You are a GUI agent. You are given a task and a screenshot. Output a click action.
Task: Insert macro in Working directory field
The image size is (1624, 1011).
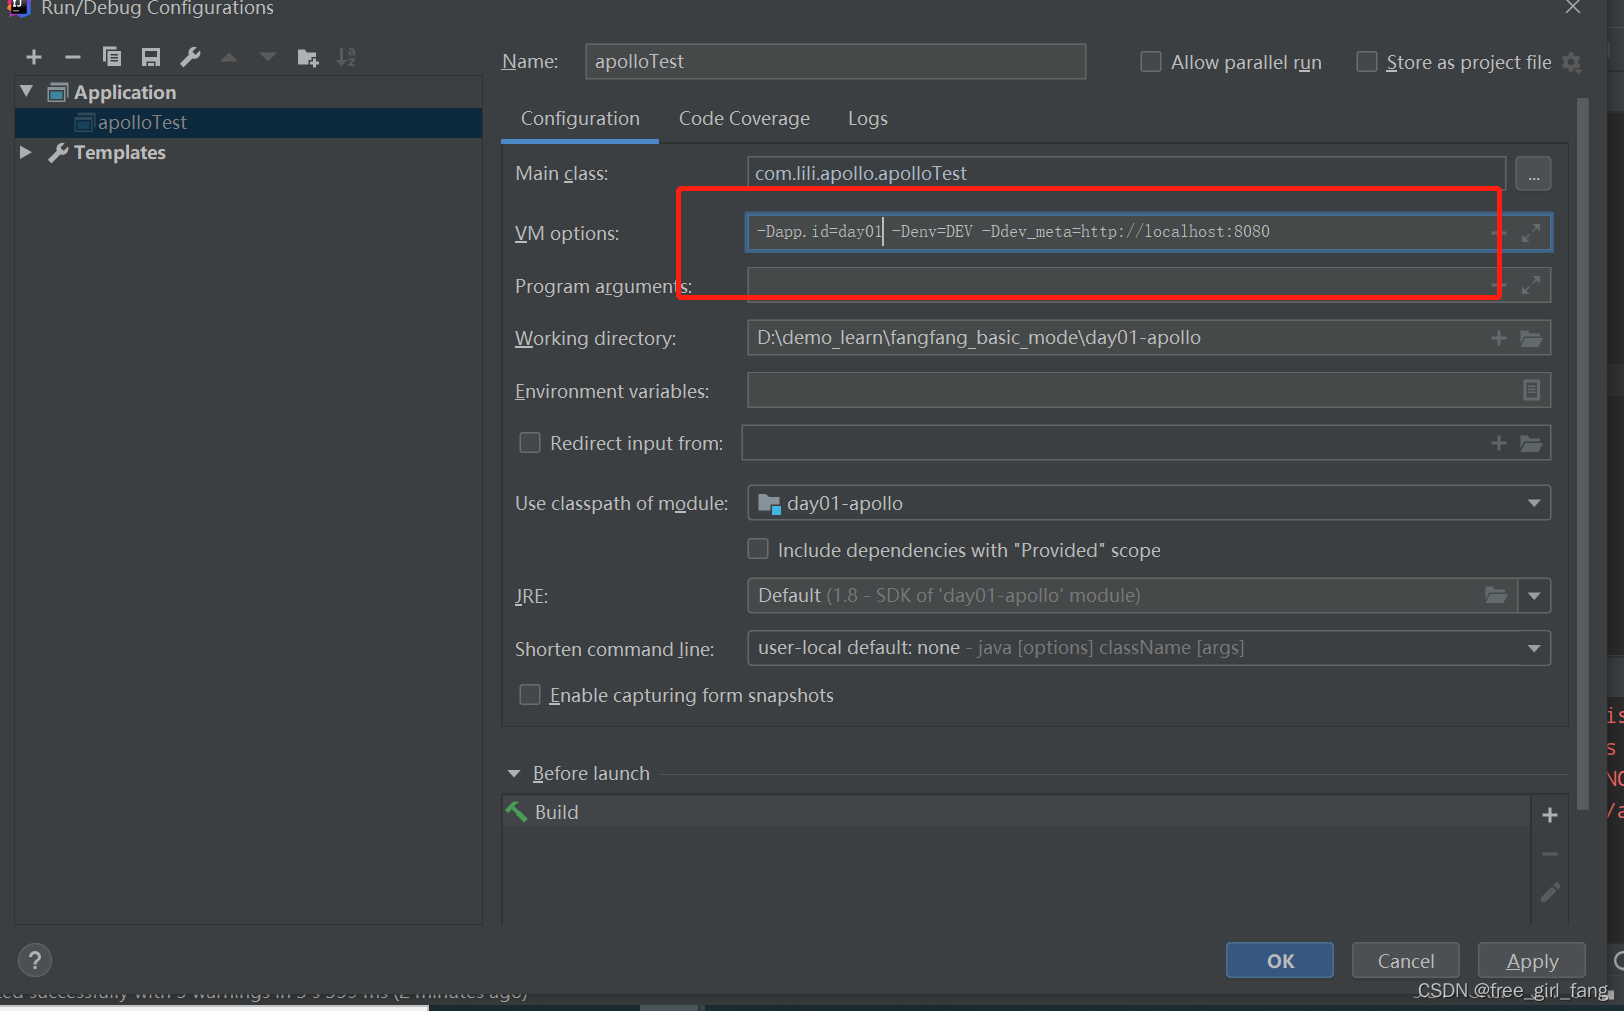1498,338
